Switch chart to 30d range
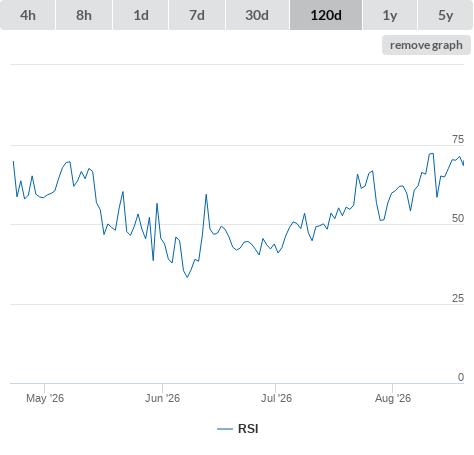This screenshot has height=455, width=474. pos(257,15)
